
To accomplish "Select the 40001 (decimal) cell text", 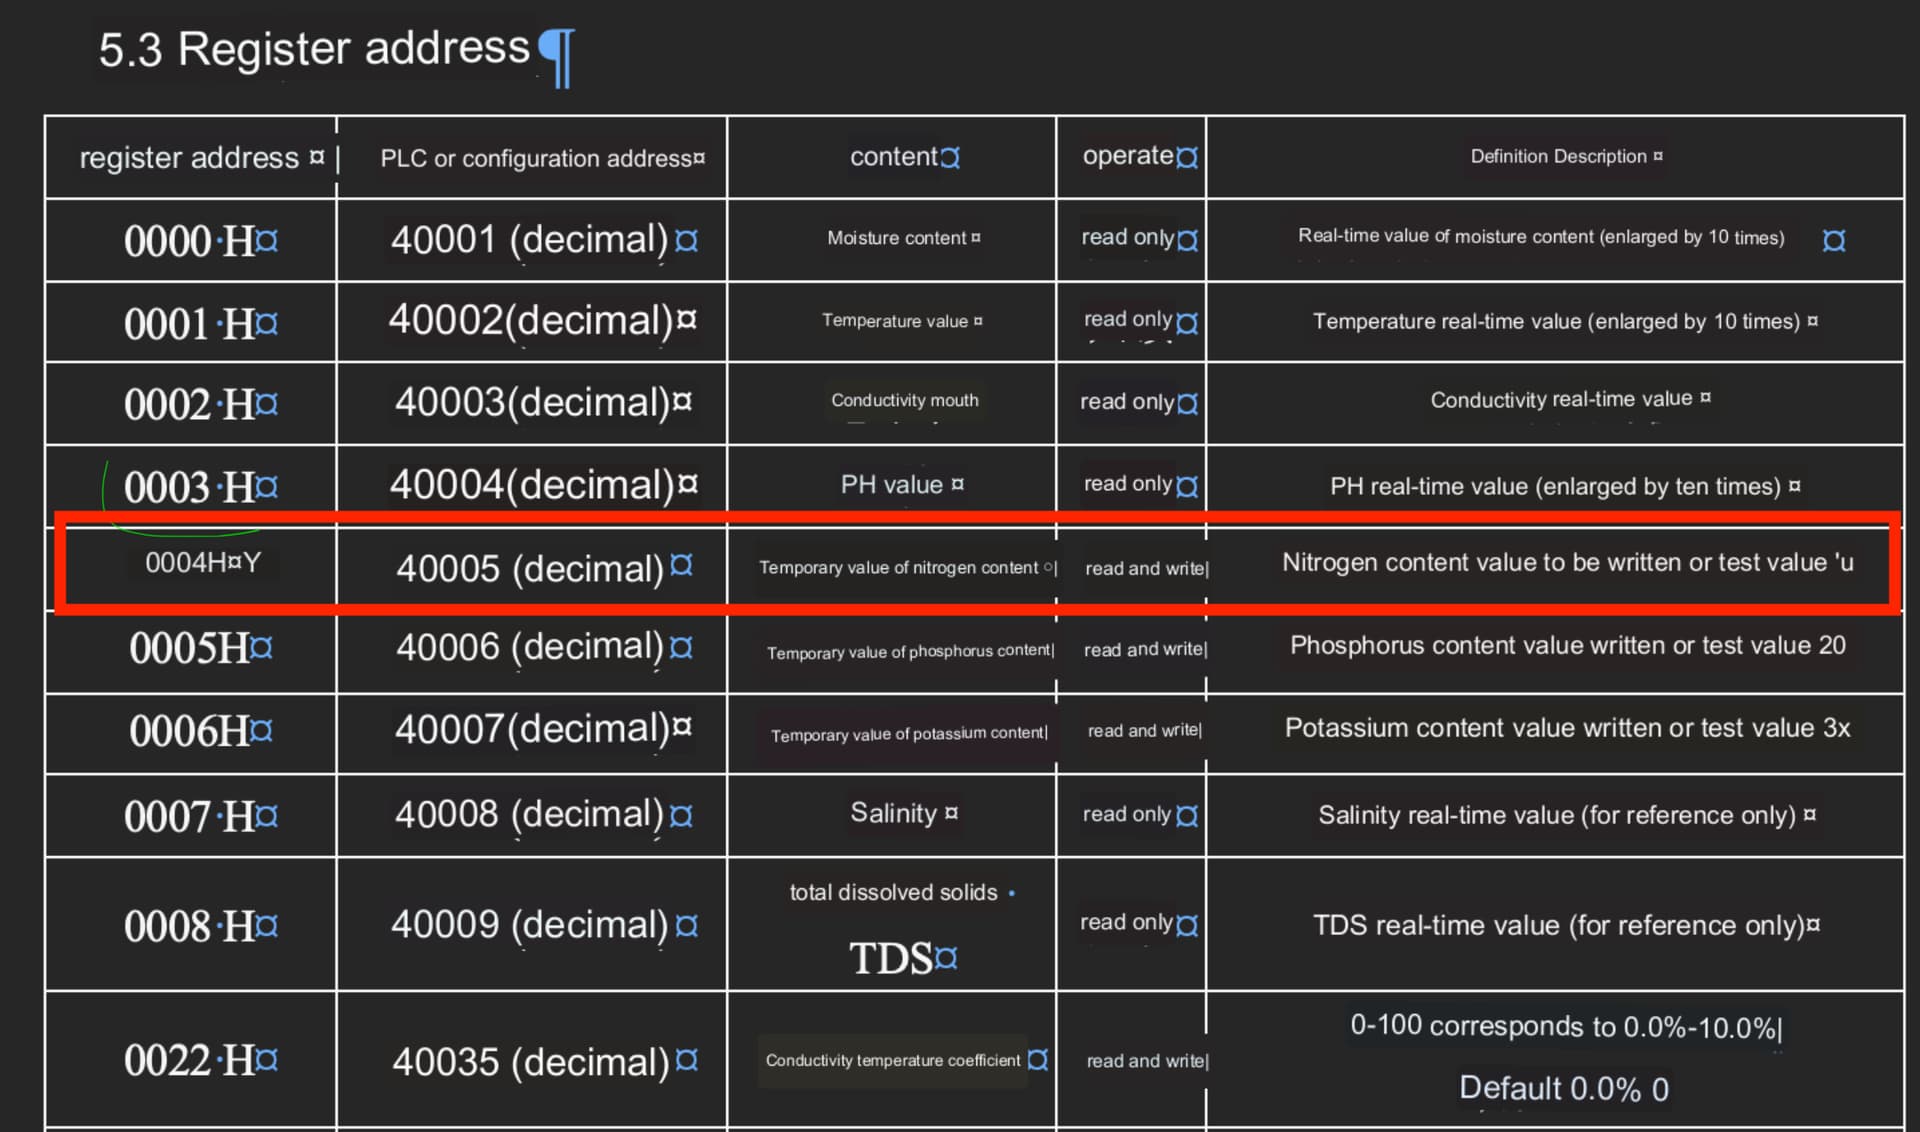I will click(529, 240).
